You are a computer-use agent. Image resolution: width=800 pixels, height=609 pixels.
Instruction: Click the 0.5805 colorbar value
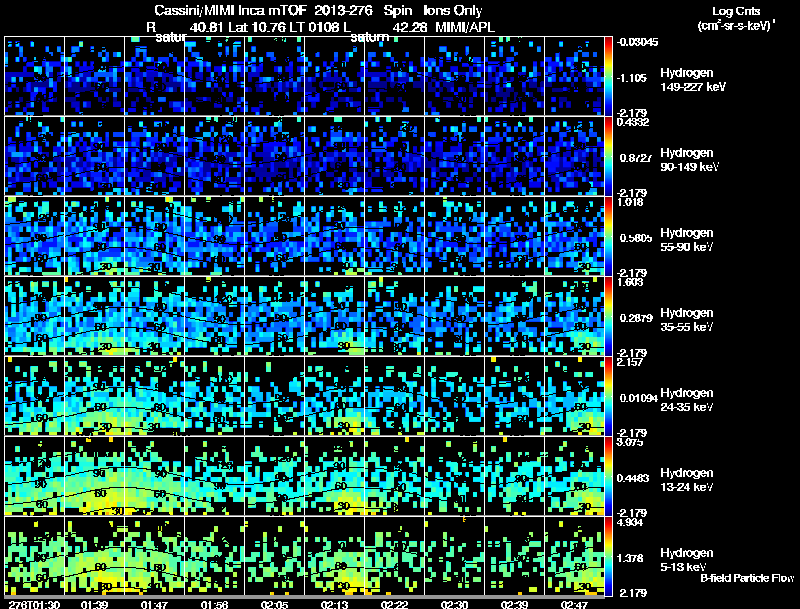[x=636, y=238]
